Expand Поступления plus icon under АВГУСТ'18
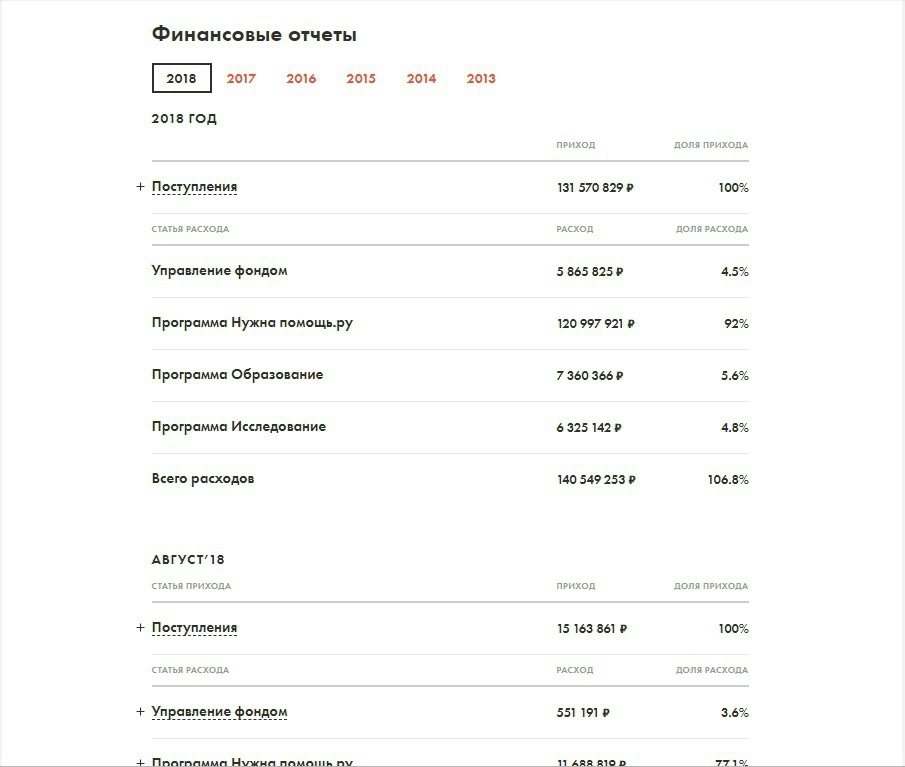The height and width of the screenshot is (767, 905). tap(140, 628)
